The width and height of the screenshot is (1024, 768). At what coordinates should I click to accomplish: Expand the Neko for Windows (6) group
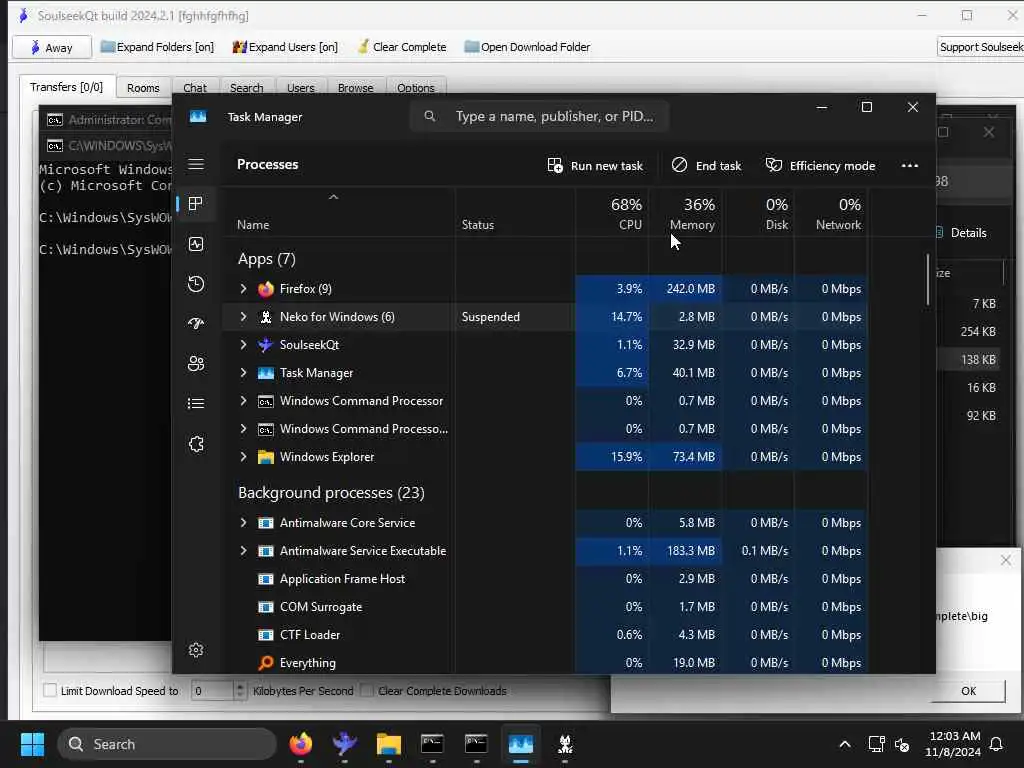243,317
